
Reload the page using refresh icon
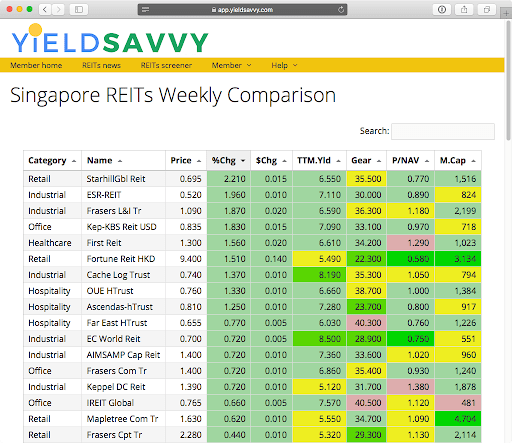point(341,10)
